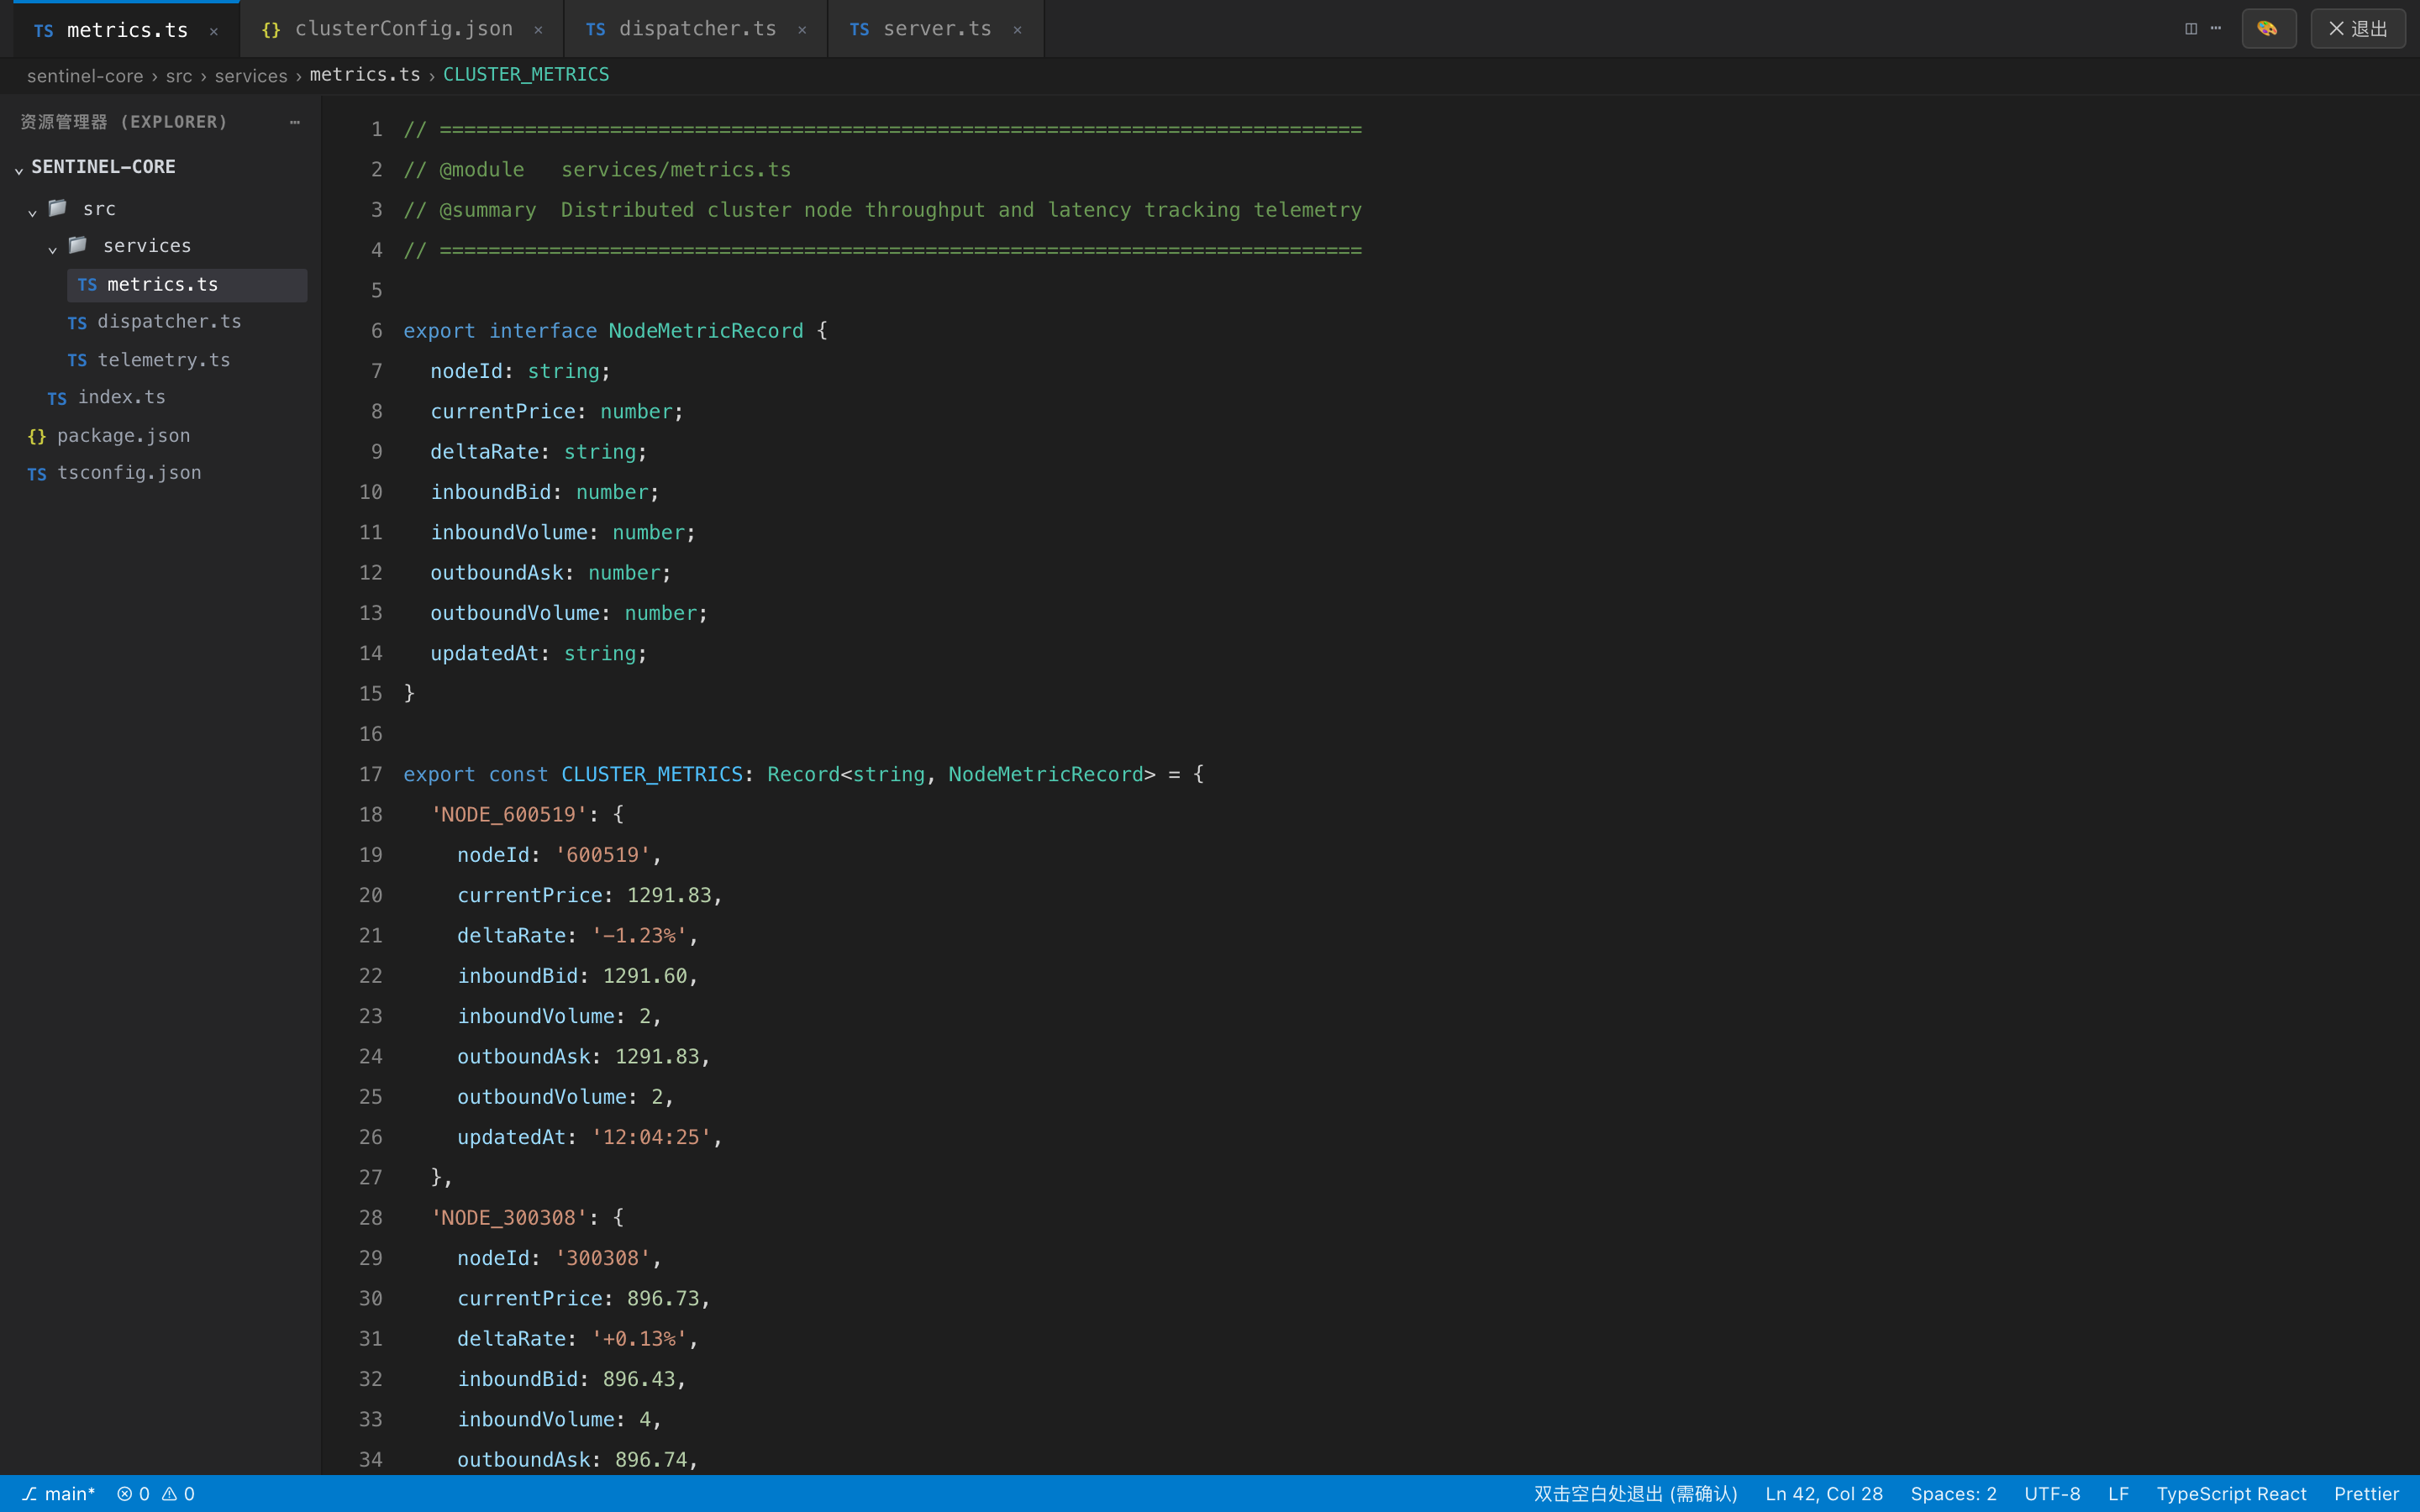Click the TS icon on the server.ts tab

859,30
